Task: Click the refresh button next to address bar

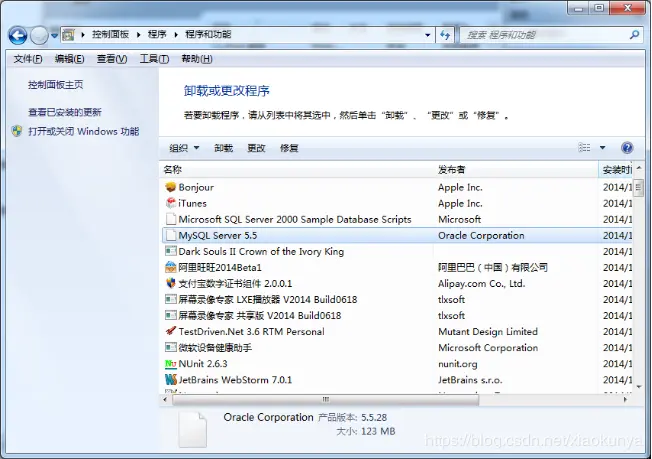Action: [x=445, y=35]
